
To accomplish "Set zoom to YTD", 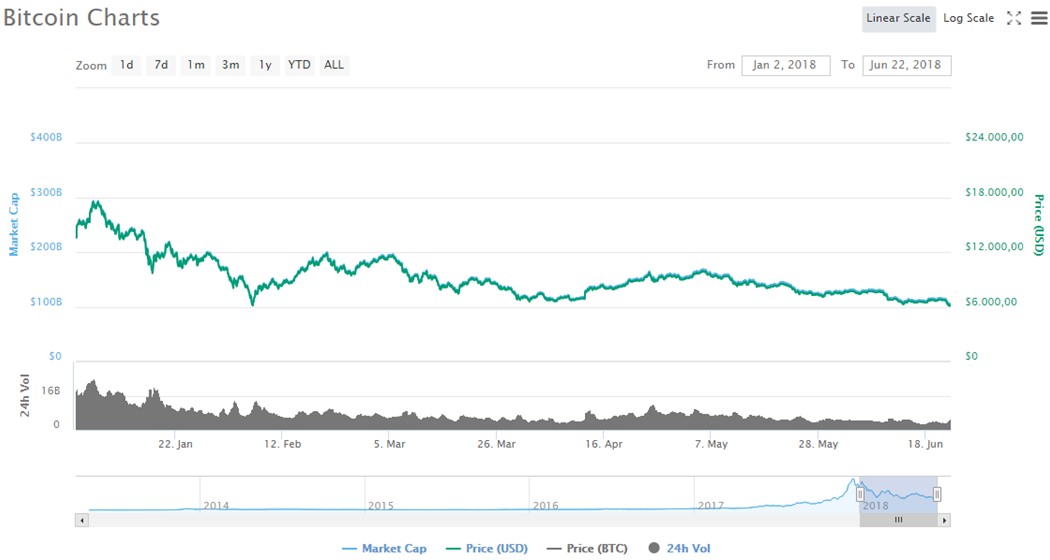I will click(x=299, y=65).
